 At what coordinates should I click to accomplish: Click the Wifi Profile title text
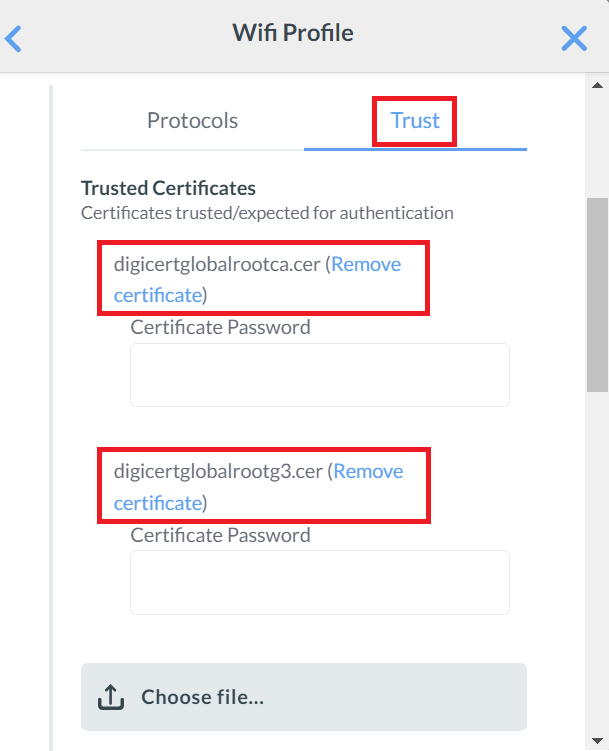point(293,33)
